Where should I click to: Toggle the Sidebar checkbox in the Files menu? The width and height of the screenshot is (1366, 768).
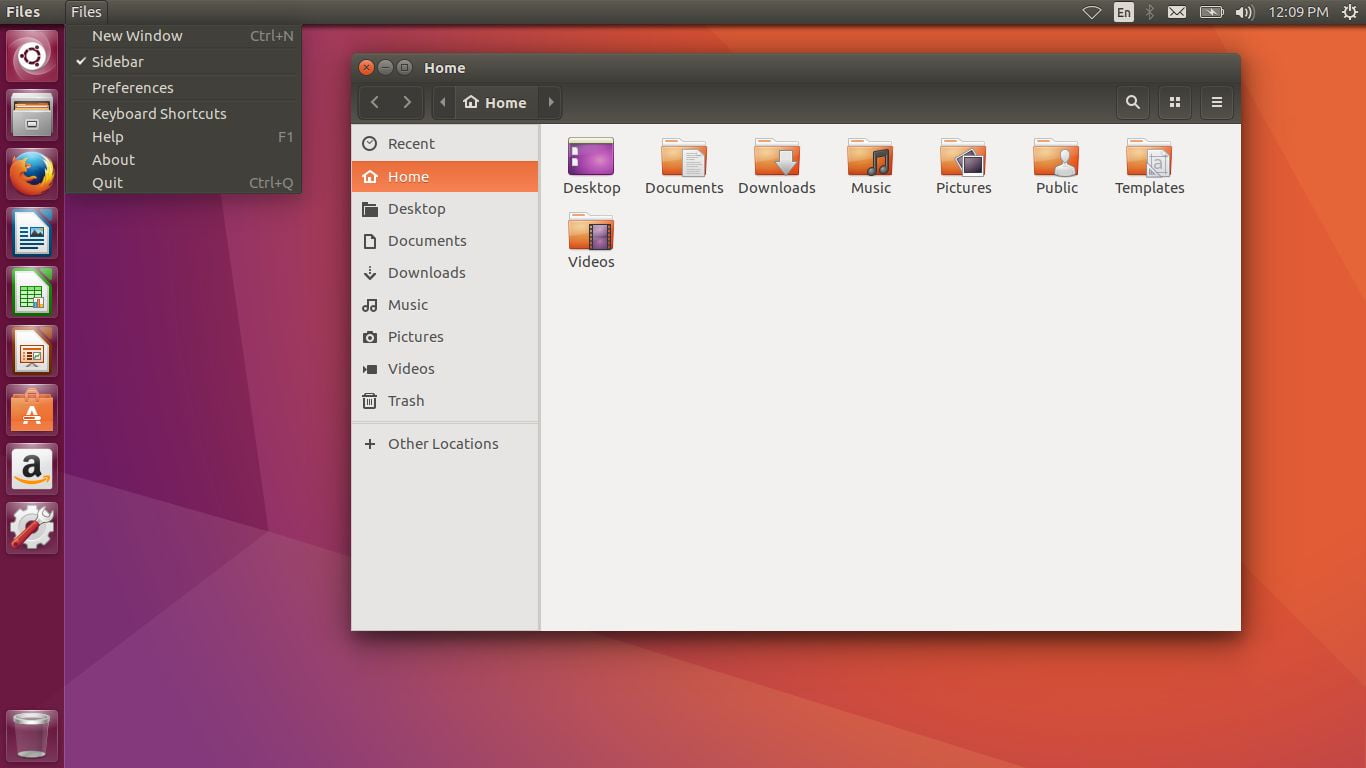pos(119,61)
